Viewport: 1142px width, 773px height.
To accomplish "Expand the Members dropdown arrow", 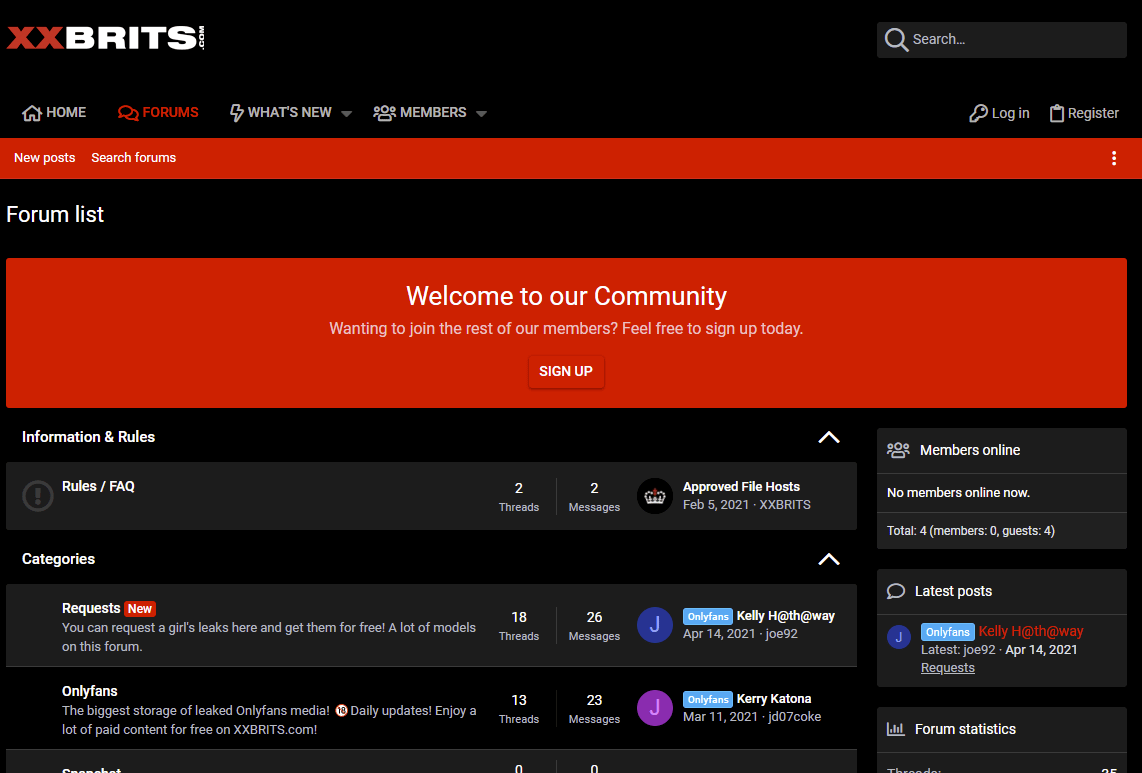I will [481, 114].
